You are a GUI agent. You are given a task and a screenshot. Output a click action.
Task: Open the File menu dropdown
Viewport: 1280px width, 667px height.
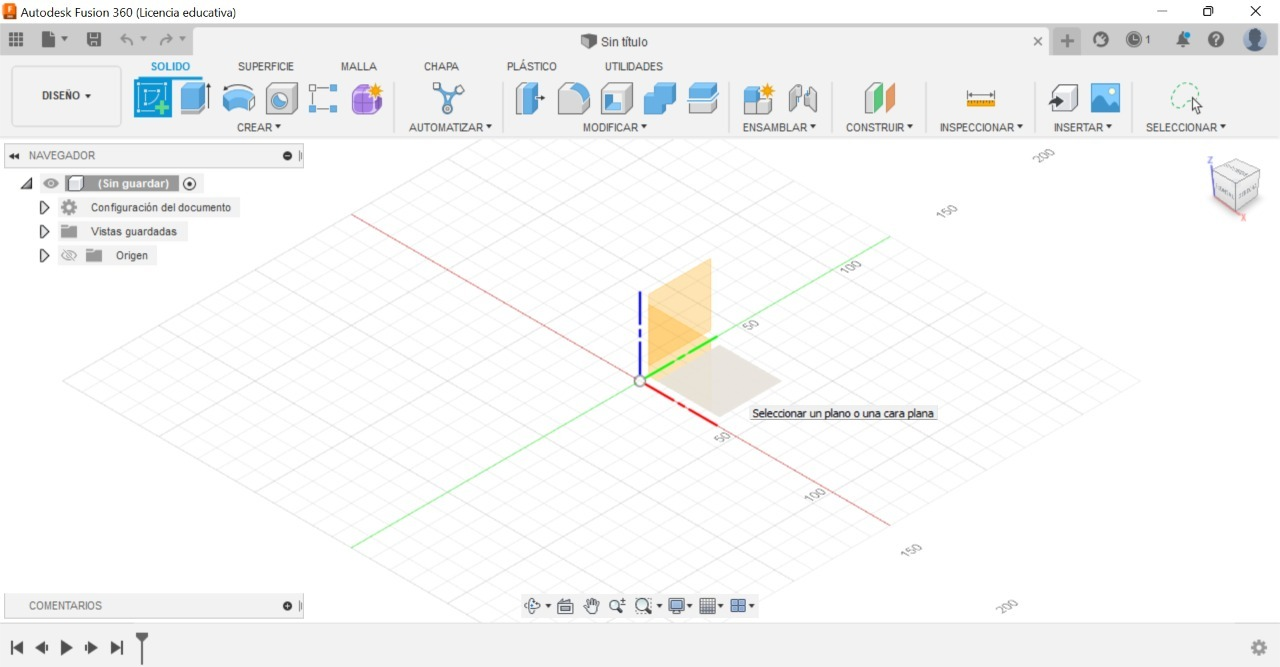(55, 40)
